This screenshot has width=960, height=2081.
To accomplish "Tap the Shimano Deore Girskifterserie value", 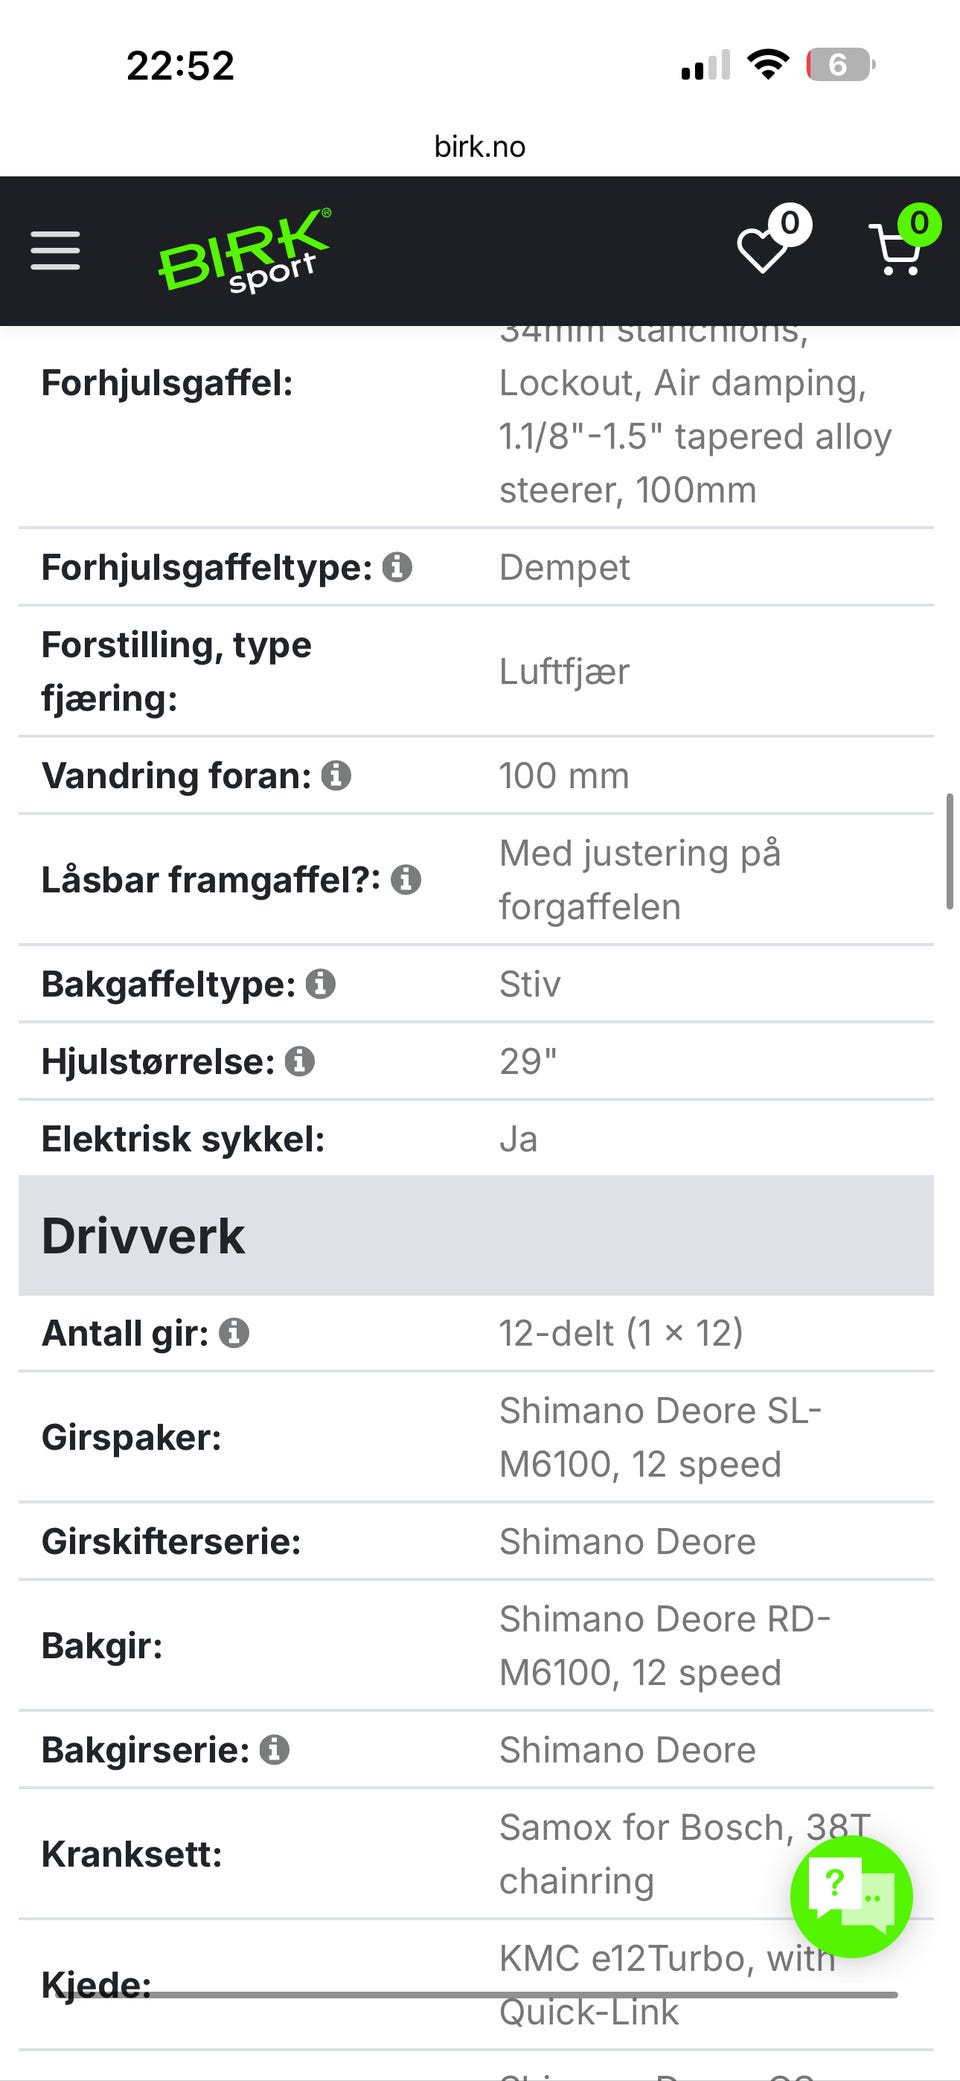I will [627, 1542].
